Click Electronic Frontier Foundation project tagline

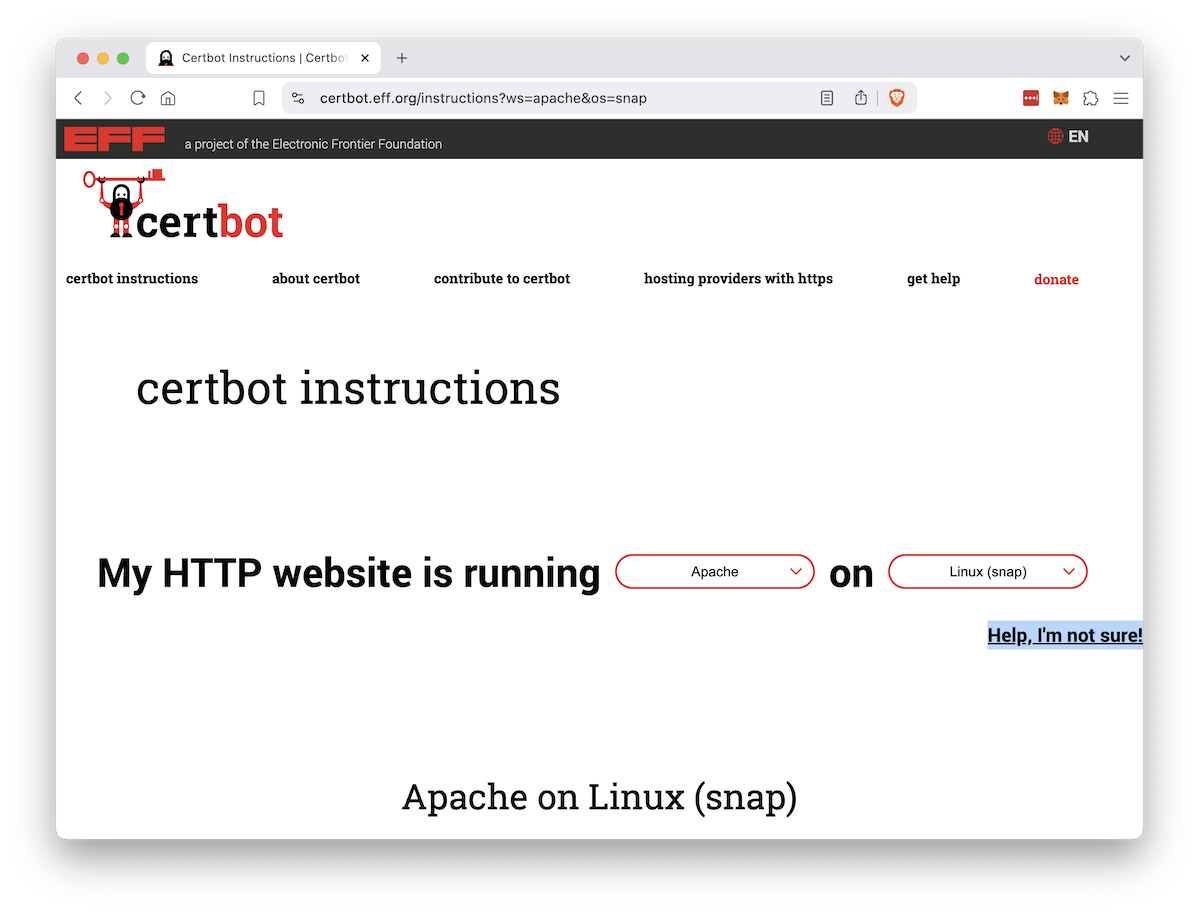click(313, 144)
